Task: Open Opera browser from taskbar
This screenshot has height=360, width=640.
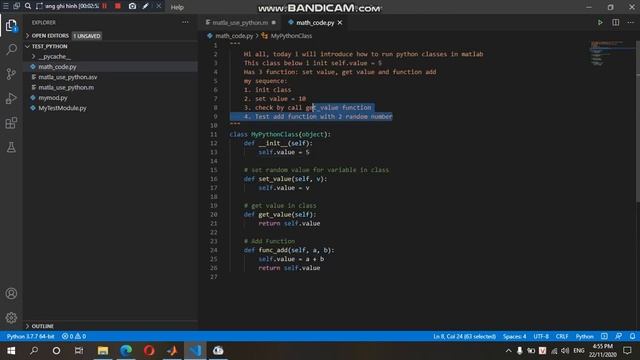Action: 149,351
